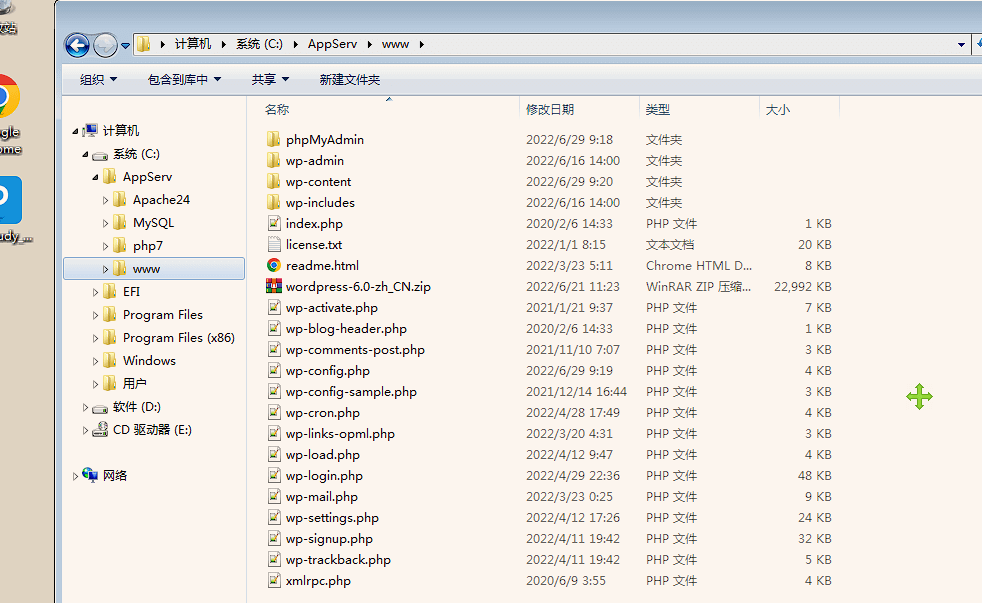Image resolution: width=982 pixels, height=603 pixels.
Task: Select EFI in the folder tree
Action: [132, 291]
